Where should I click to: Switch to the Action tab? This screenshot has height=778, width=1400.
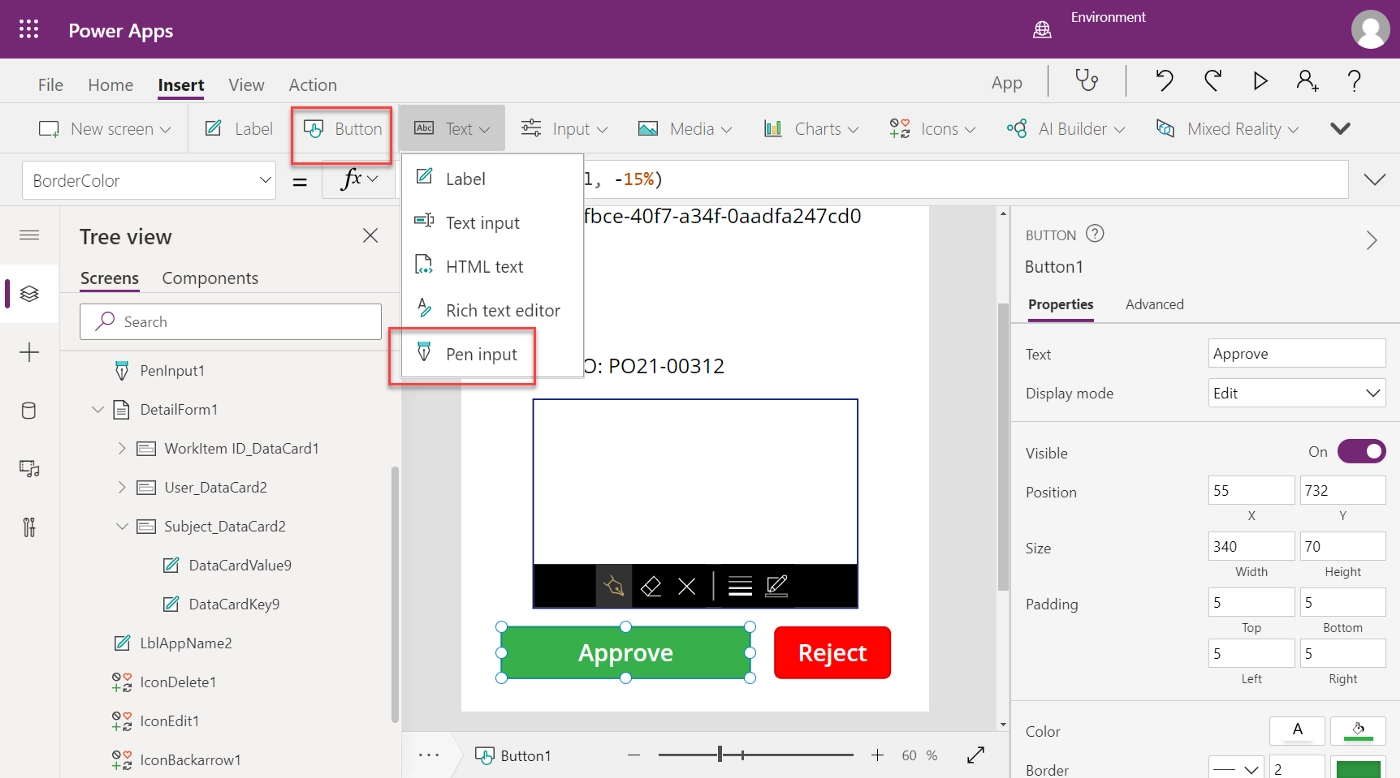[313, 85]
